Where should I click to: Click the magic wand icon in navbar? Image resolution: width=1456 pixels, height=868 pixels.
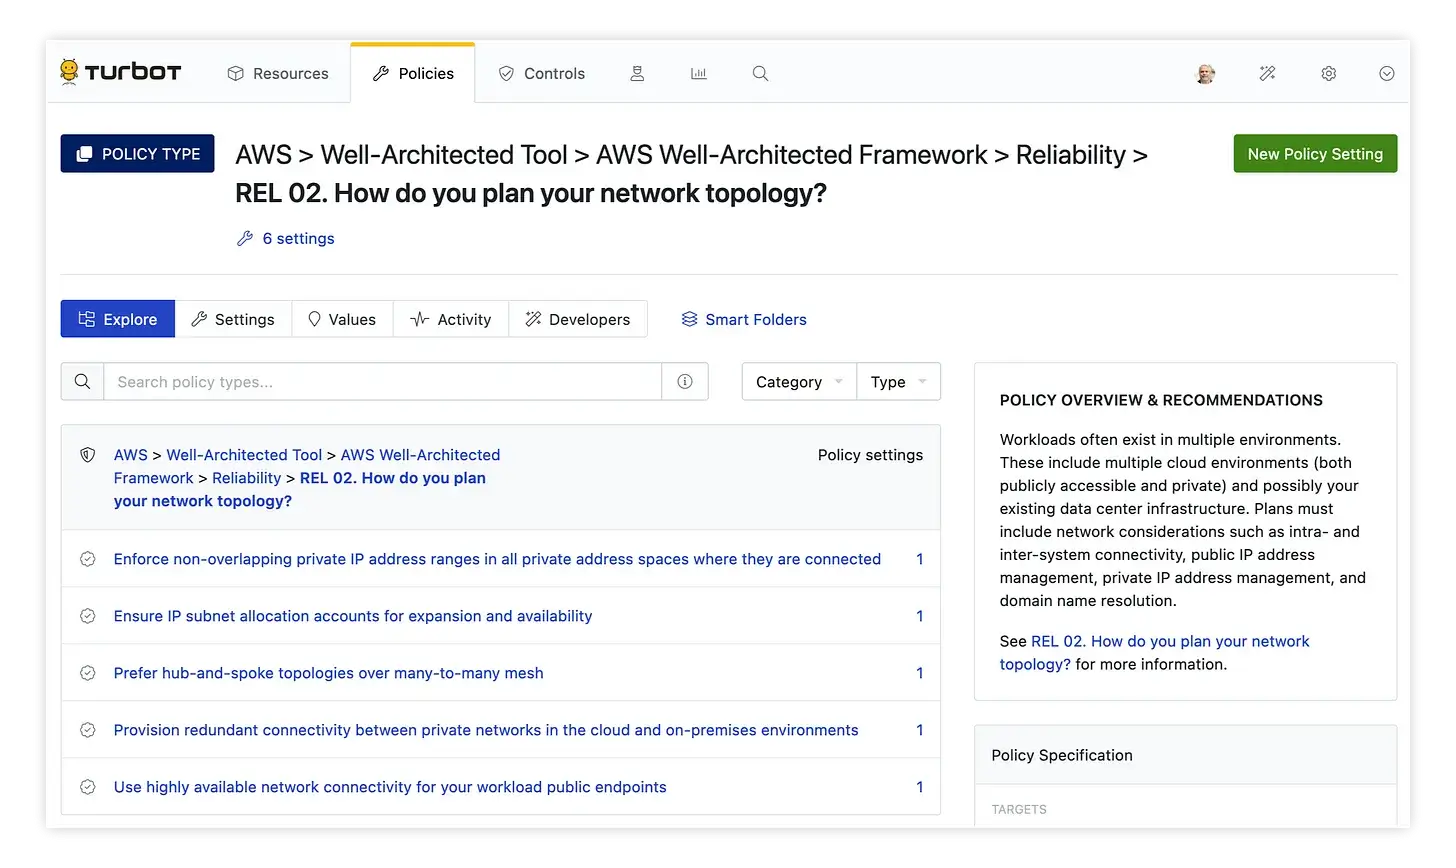point(1267,73)
